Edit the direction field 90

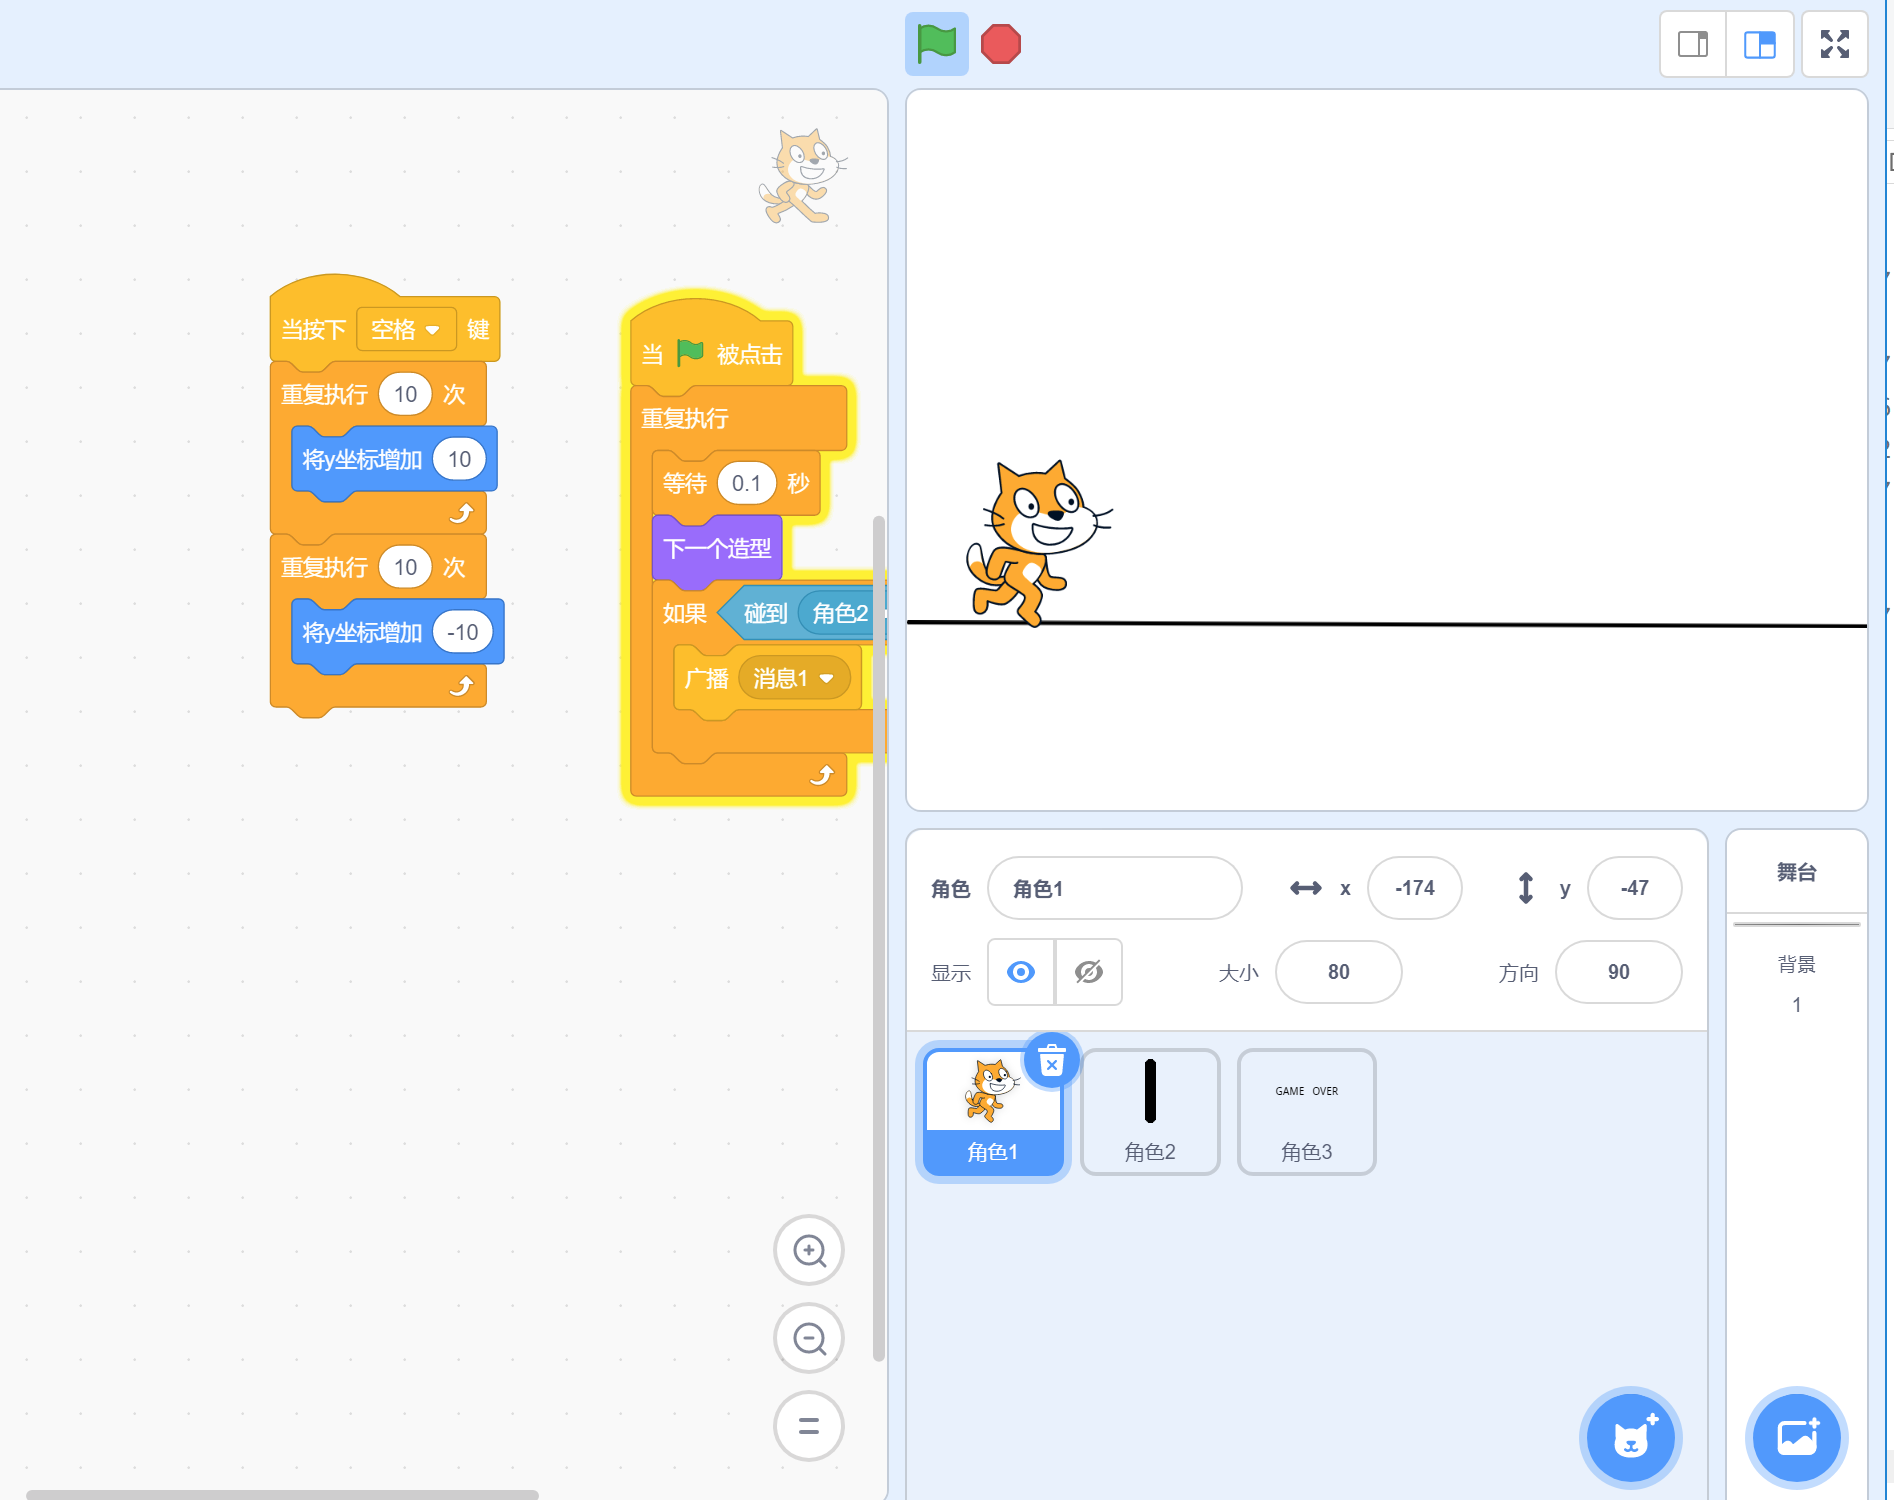tap(1618, 972)
